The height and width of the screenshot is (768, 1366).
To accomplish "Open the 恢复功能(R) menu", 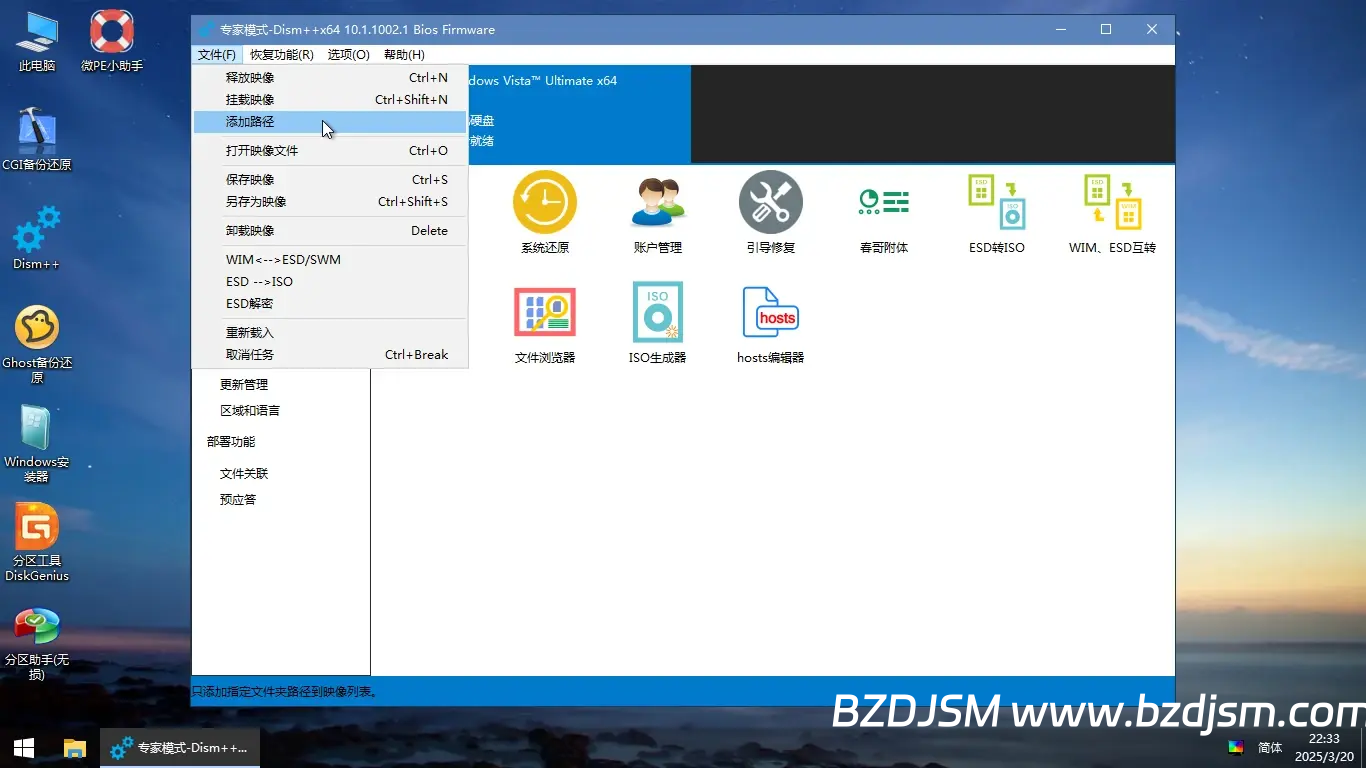I will point(282,55).
